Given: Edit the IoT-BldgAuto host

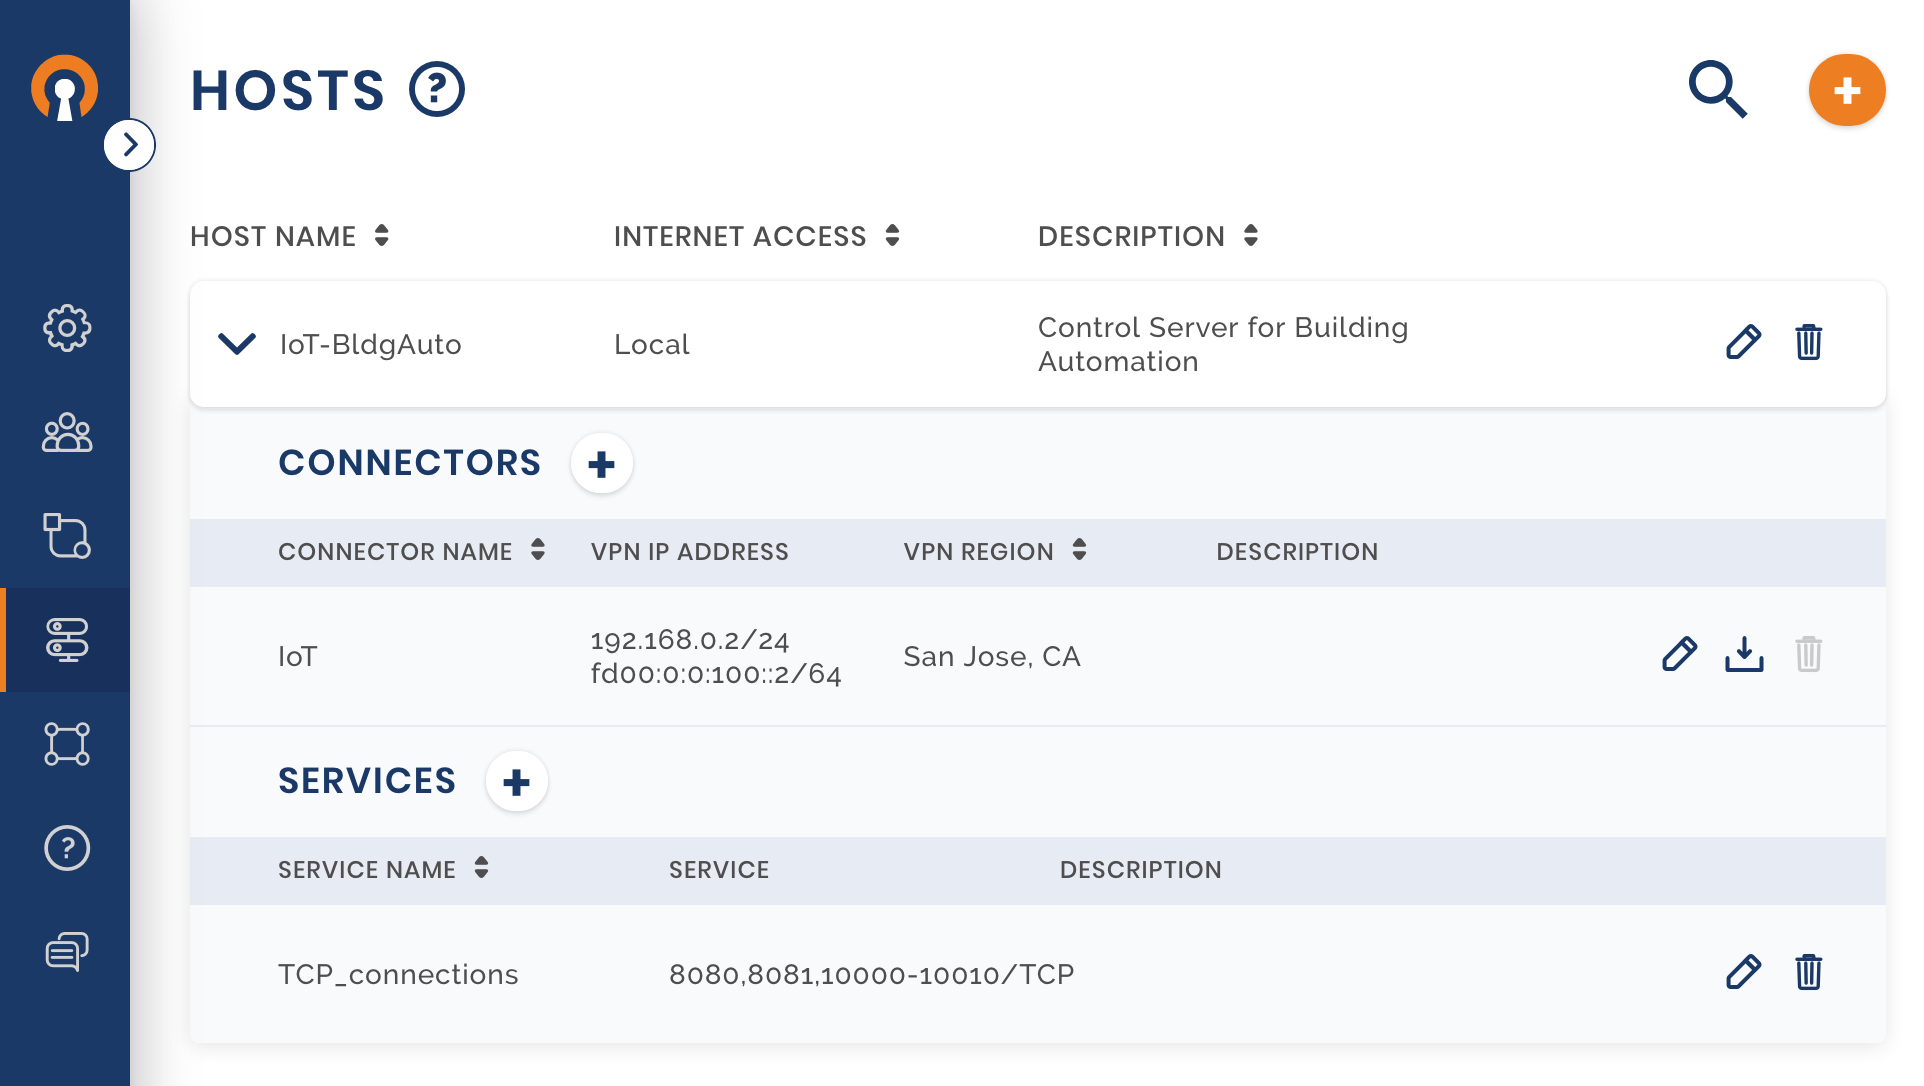Looking at the screenshot, I should click(1743, 342).
